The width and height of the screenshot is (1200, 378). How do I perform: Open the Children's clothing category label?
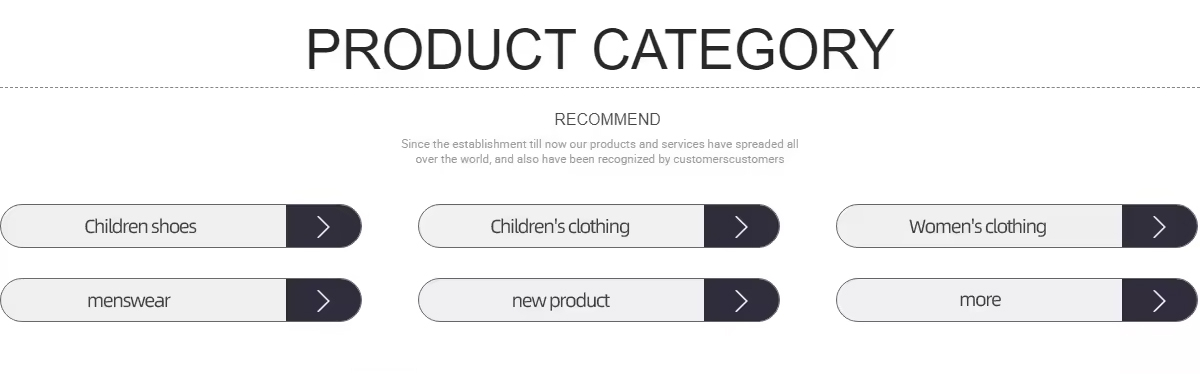coord(560,226)
